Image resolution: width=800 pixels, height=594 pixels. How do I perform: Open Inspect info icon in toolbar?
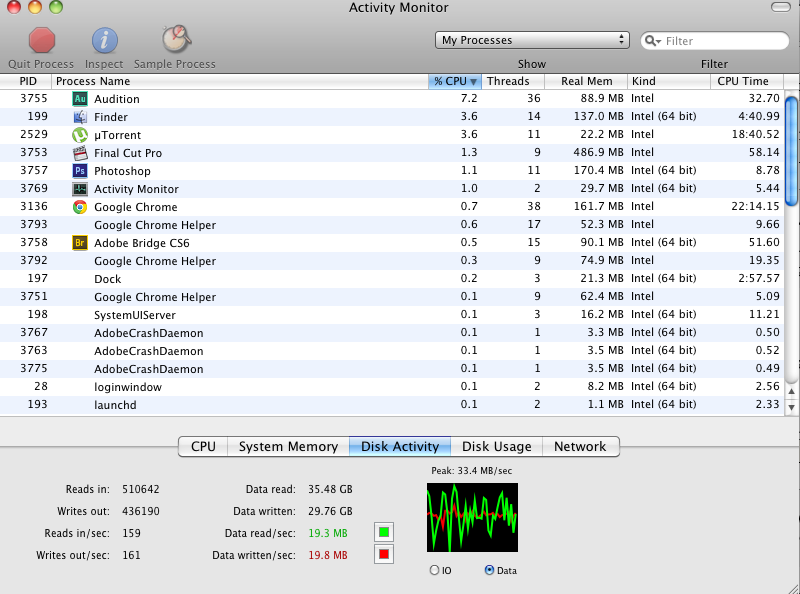coord(105,40)
